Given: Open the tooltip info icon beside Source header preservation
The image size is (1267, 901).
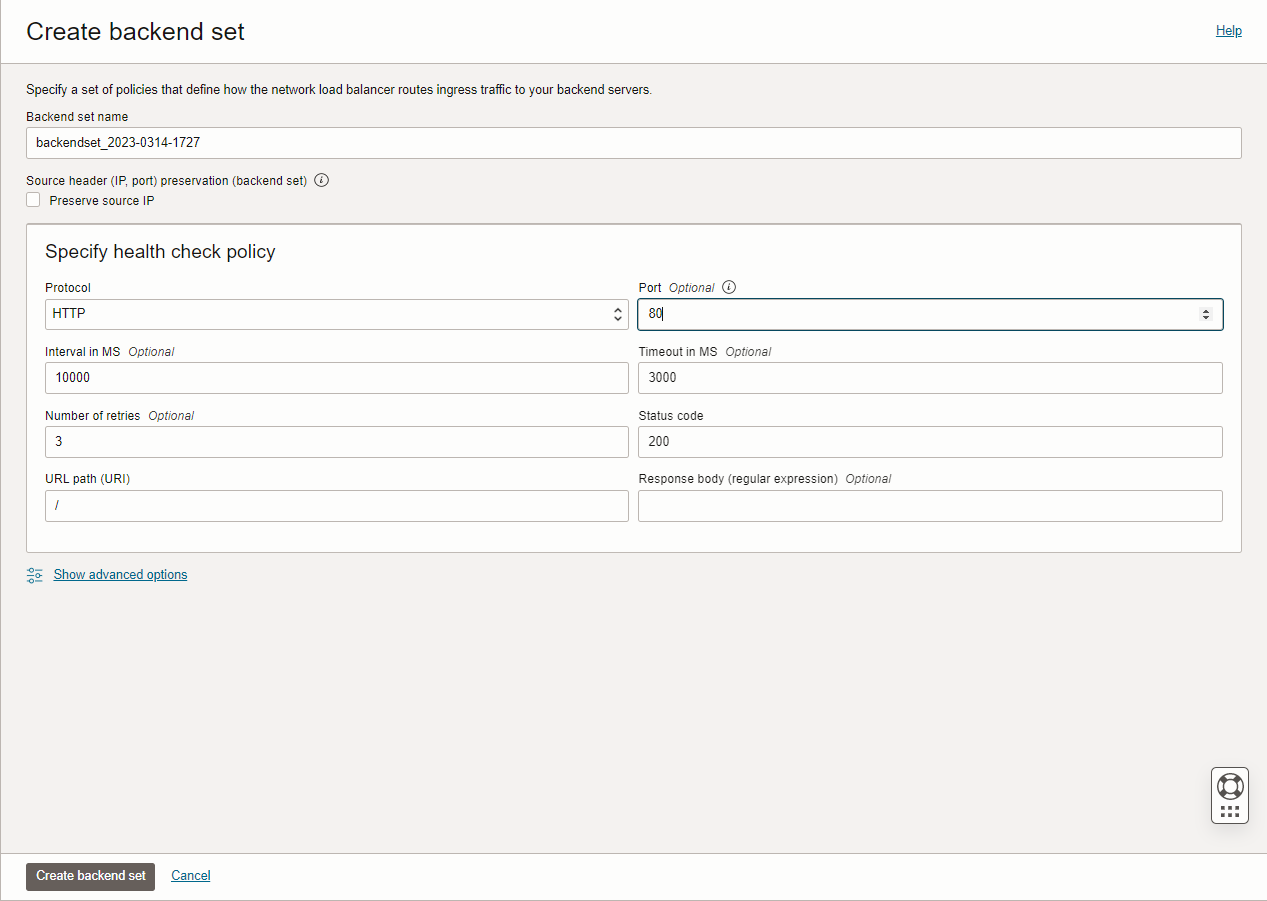Looking at the screenshot, I should coord(320,181).
